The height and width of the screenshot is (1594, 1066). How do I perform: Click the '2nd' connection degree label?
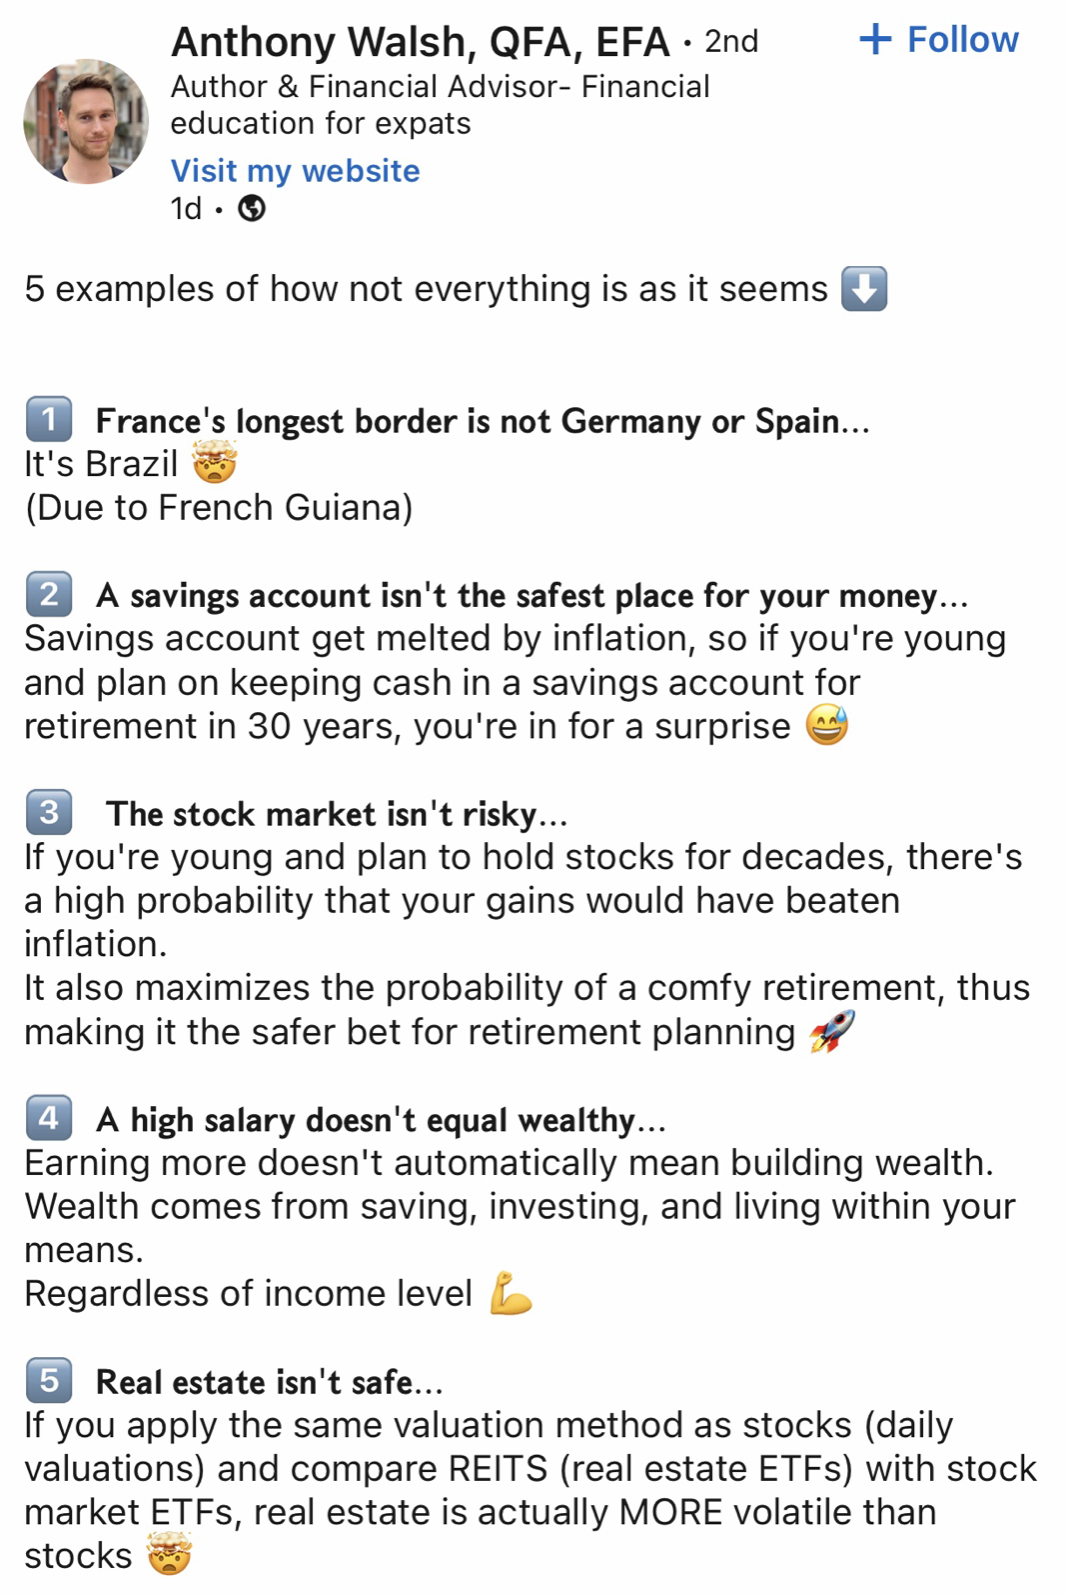[x=731, y=42]
